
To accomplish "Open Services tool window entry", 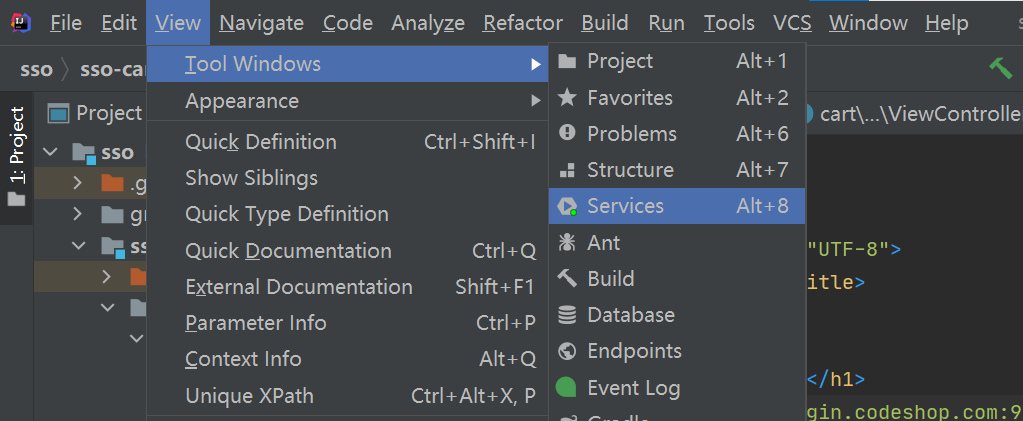I will click(625, 206).
